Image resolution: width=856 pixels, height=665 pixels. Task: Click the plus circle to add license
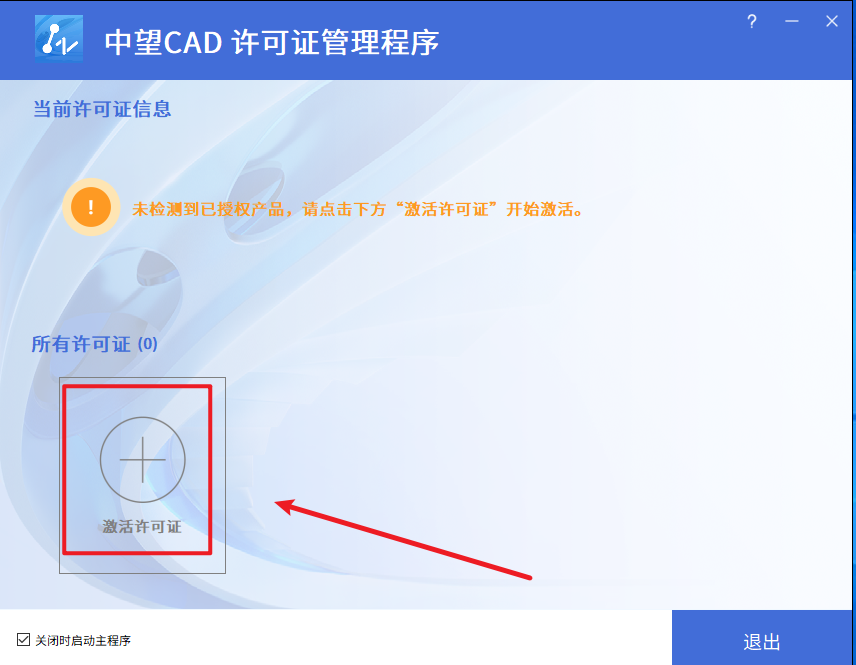[142, 460]
